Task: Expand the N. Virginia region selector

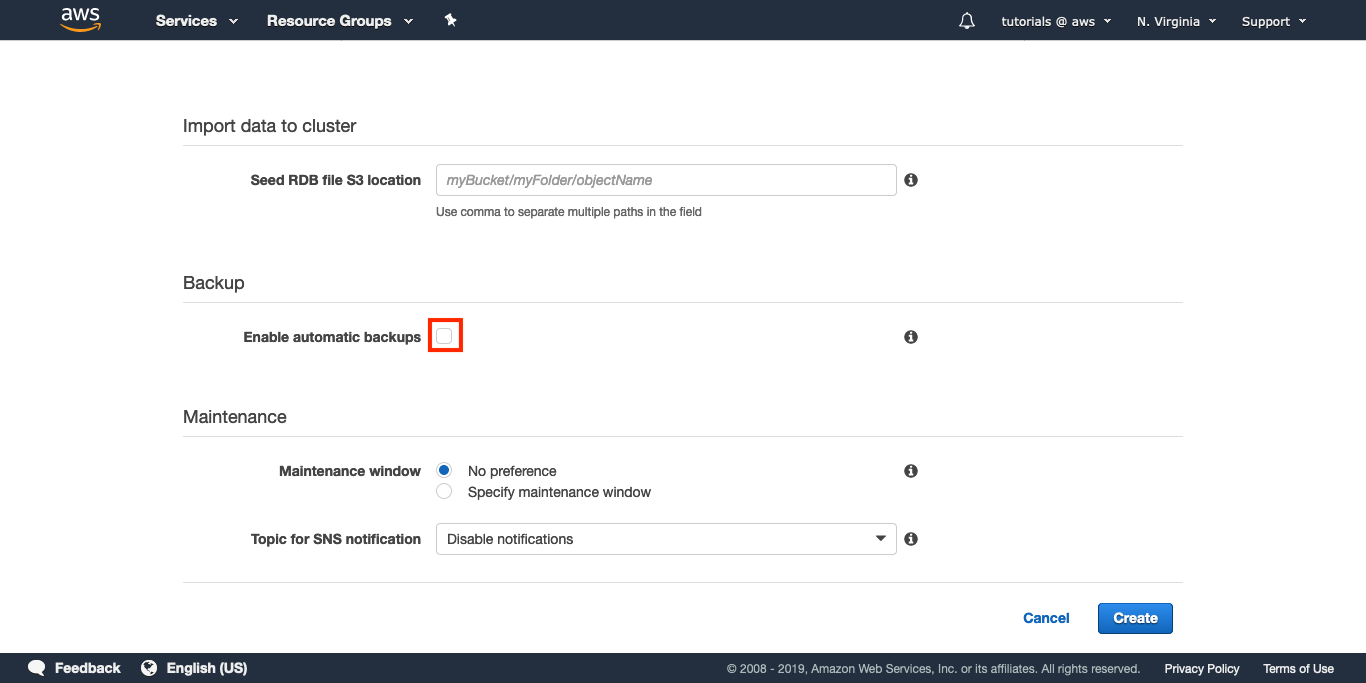Action: click(x=1176, y=21)
